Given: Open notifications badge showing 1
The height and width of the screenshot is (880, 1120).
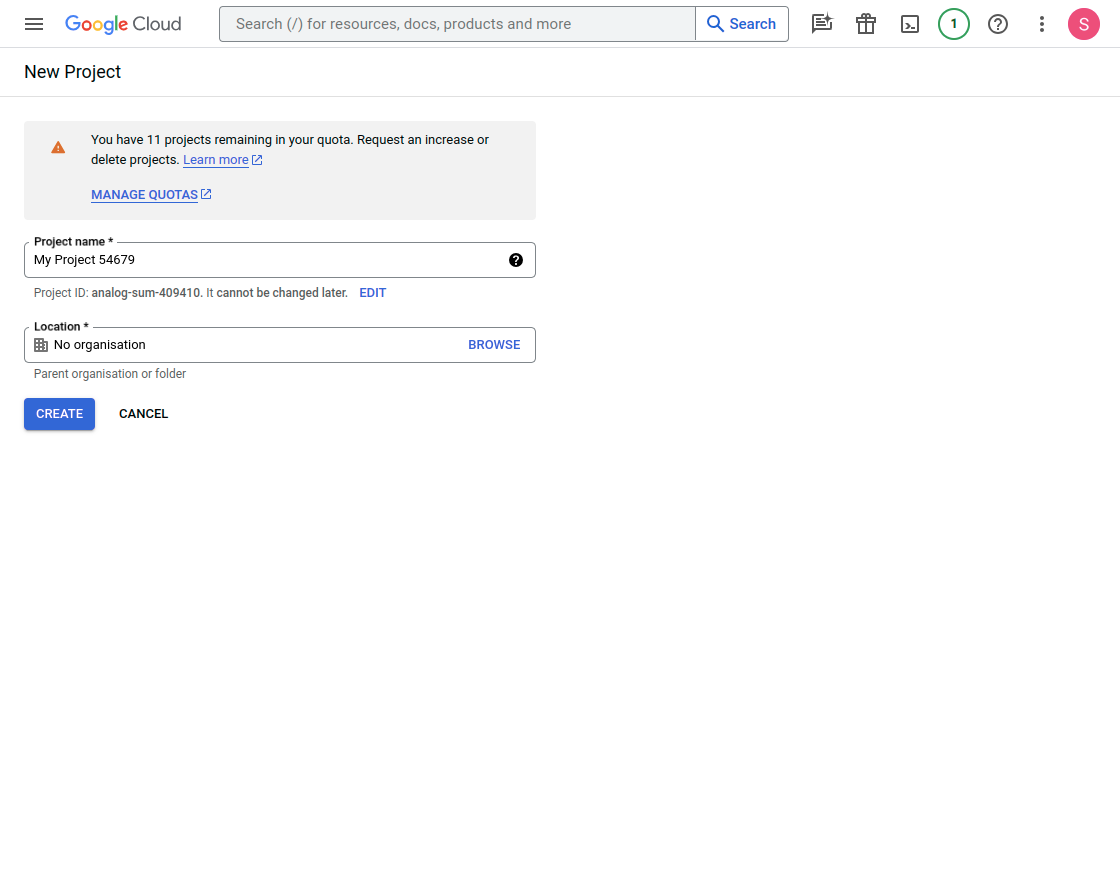Looking at the screenshot, I should [x=954, y=24].
